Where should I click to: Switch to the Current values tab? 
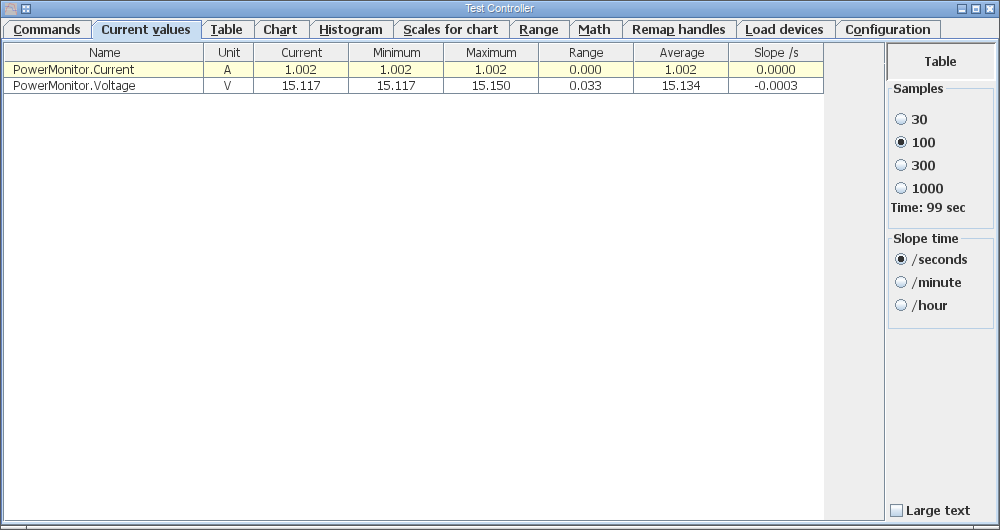pyautogui.click(x=146, y=30)
